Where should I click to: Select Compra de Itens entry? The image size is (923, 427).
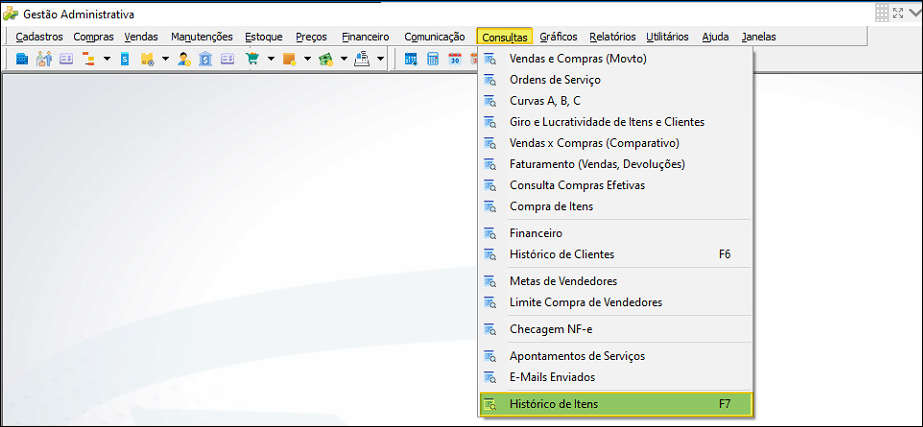616,207
